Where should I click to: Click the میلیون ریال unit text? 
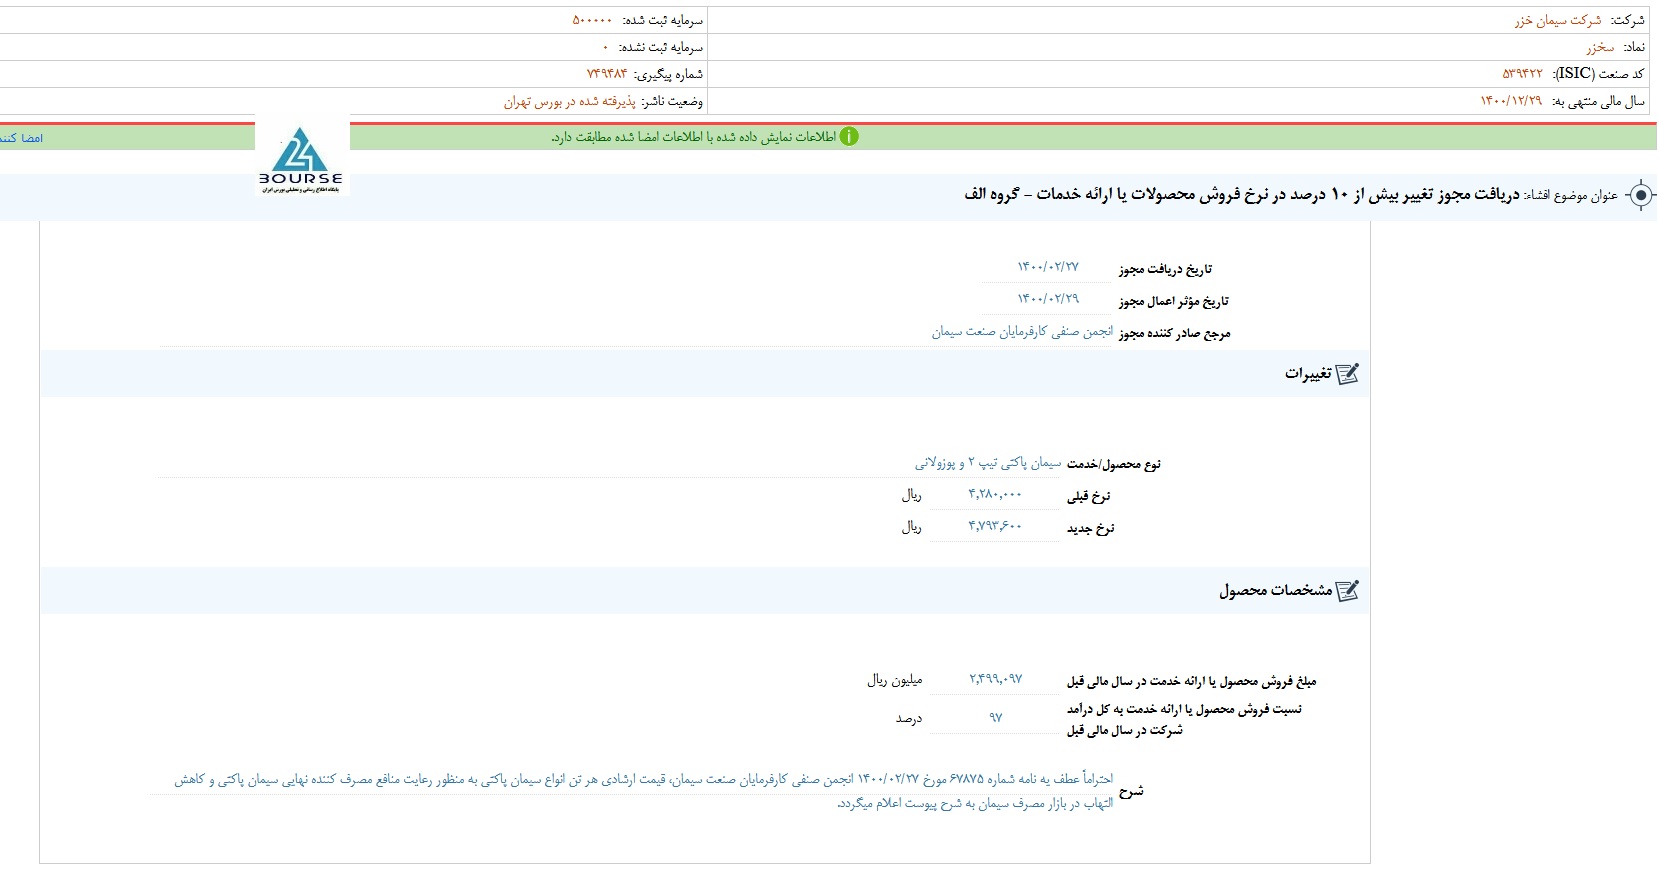pyautogui.click(x=895, y=680)
